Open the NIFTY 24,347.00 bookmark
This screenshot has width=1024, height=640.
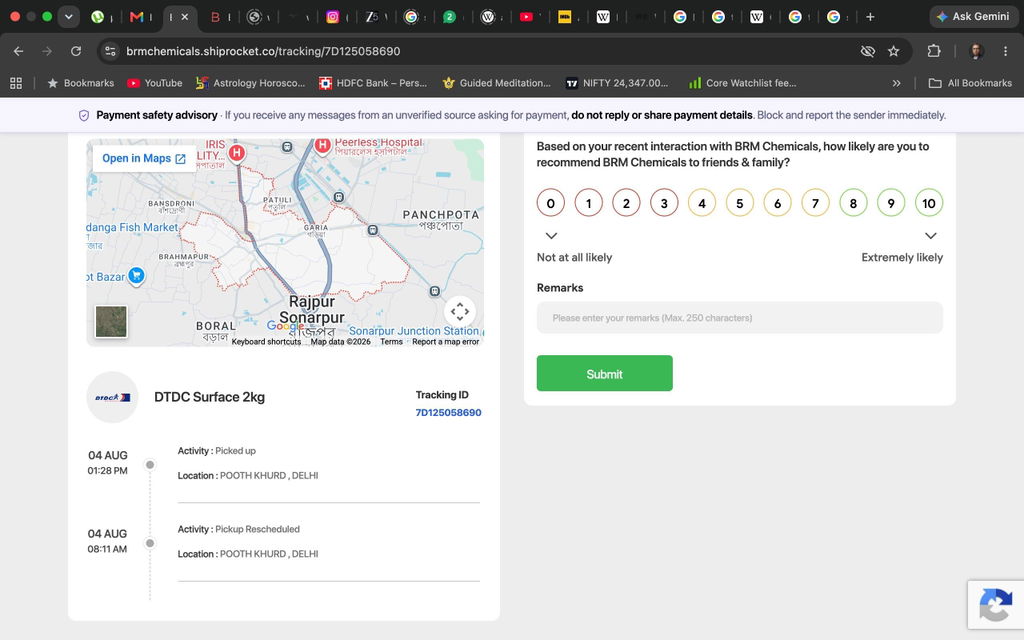point(617,83)
